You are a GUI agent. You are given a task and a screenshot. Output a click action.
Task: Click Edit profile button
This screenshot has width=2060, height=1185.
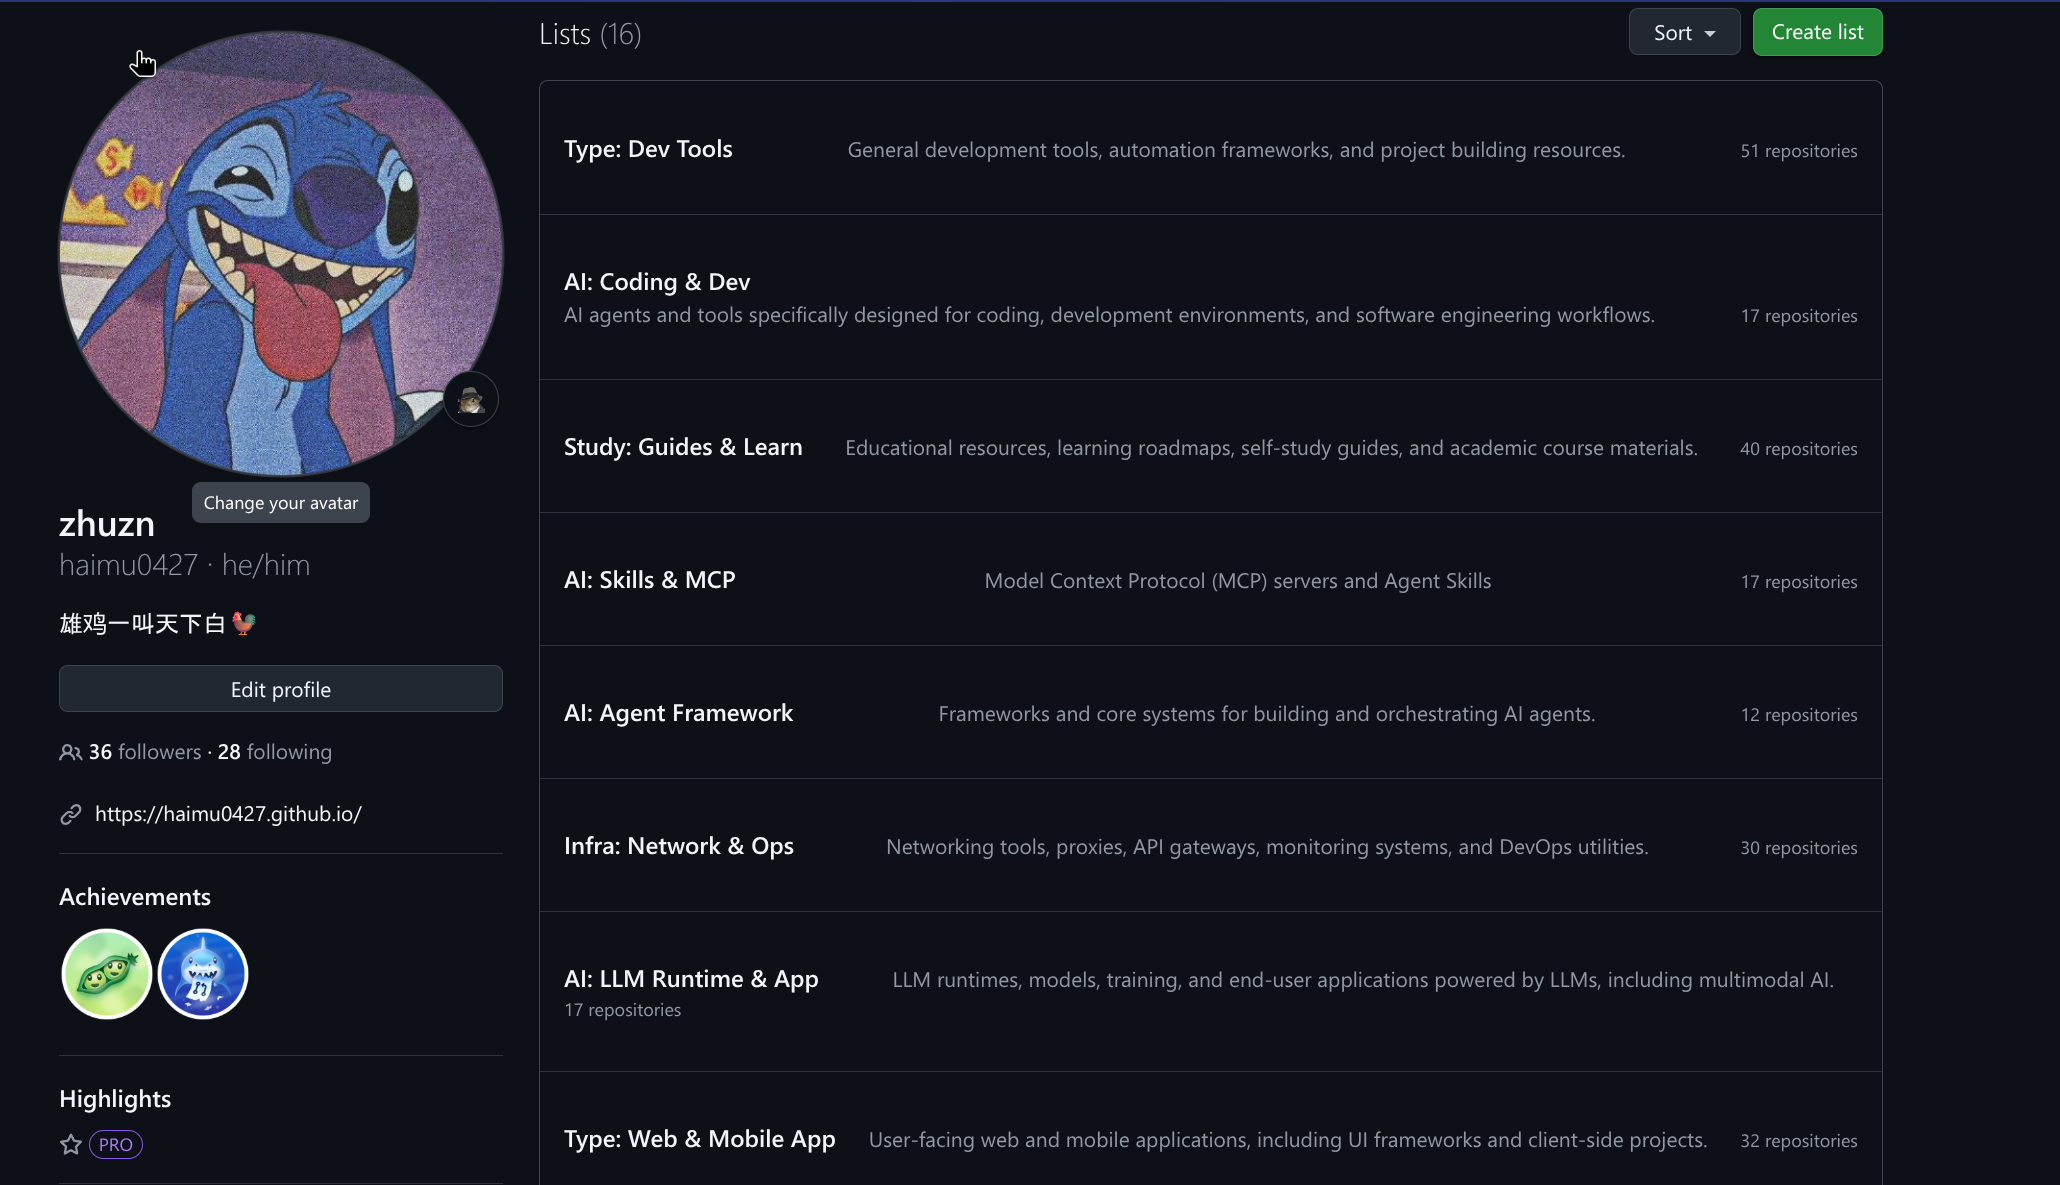pyautogui.click(x=281, y=689)
